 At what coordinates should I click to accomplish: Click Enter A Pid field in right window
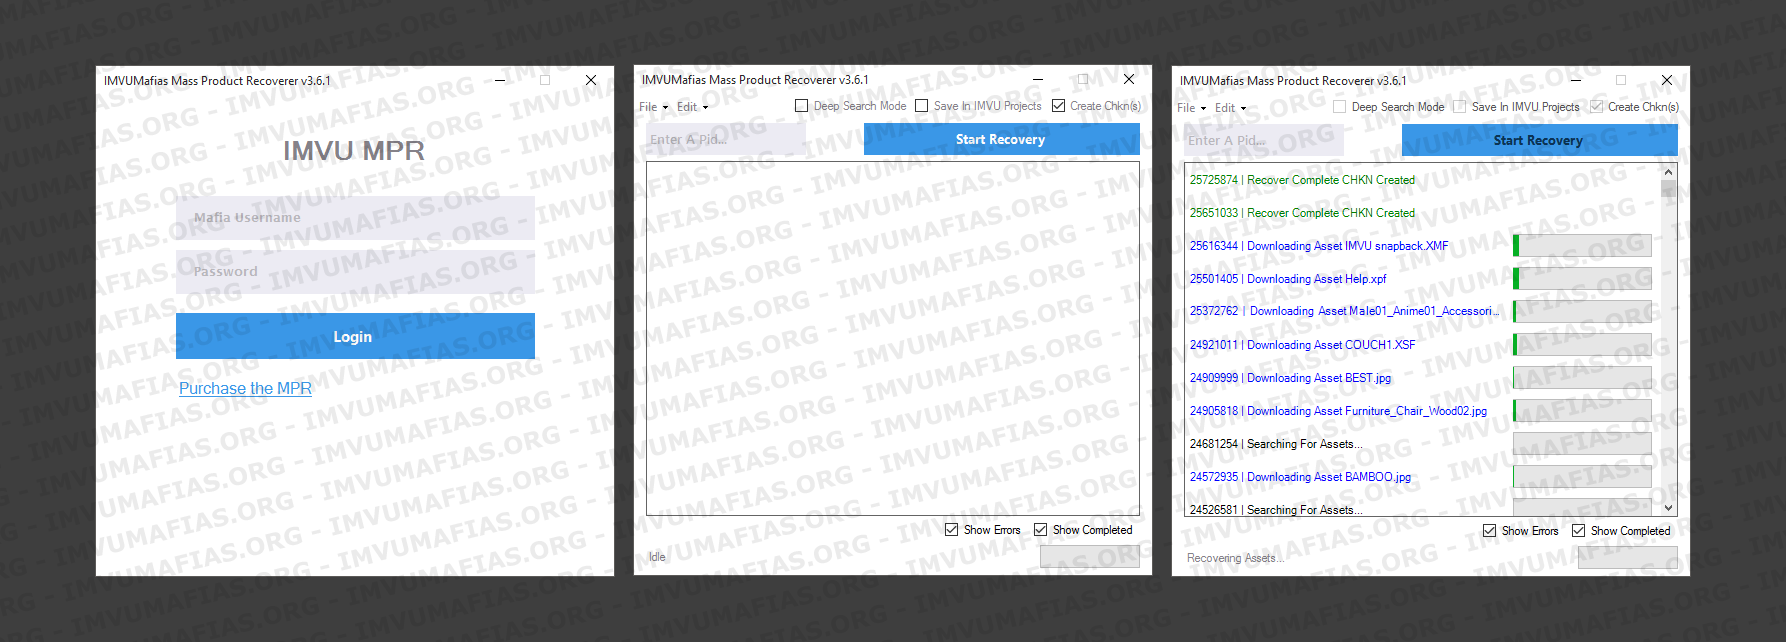[x=1263, y=140]
